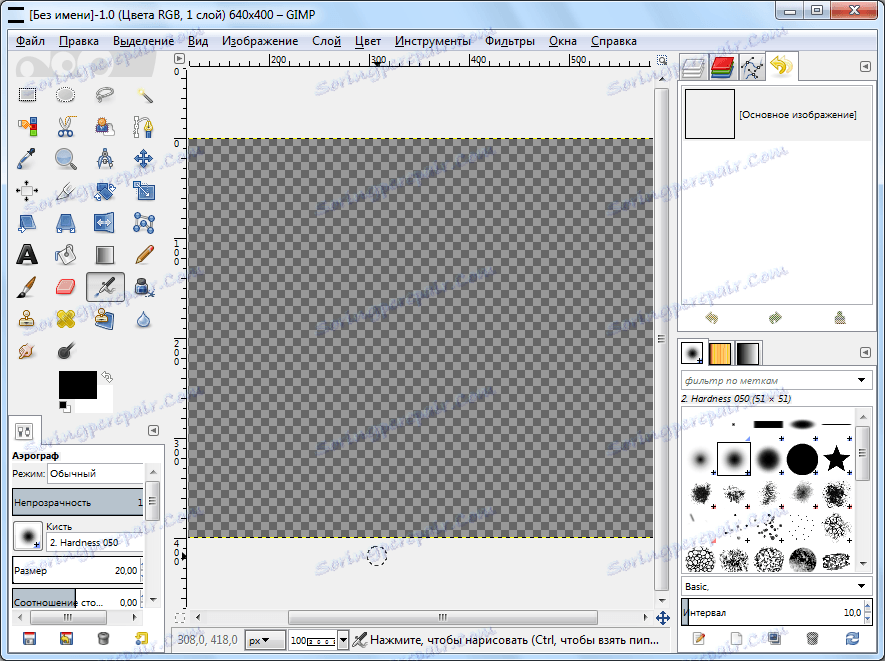
Task: Select the Blur/Sharpen droplet tool
Action: coord(144,319)
